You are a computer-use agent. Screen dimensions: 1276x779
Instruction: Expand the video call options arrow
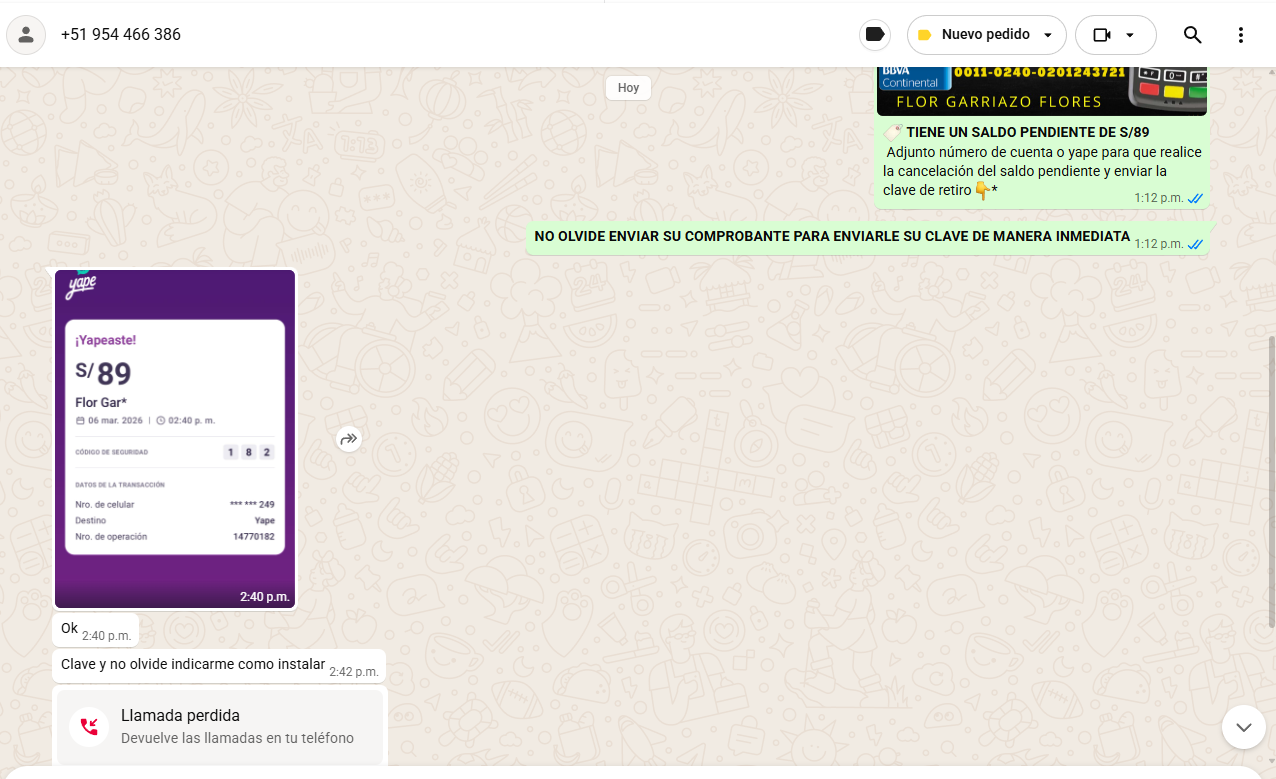(1130, 35)
